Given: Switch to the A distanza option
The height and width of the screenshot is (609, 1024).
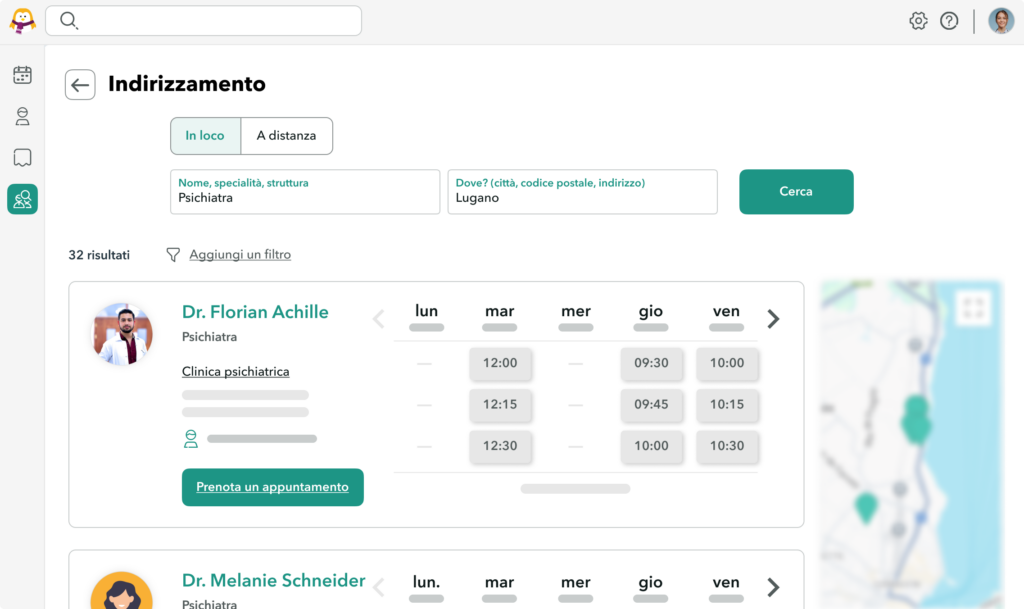Looking at the screenshot, I should click(x=287, y=135).
